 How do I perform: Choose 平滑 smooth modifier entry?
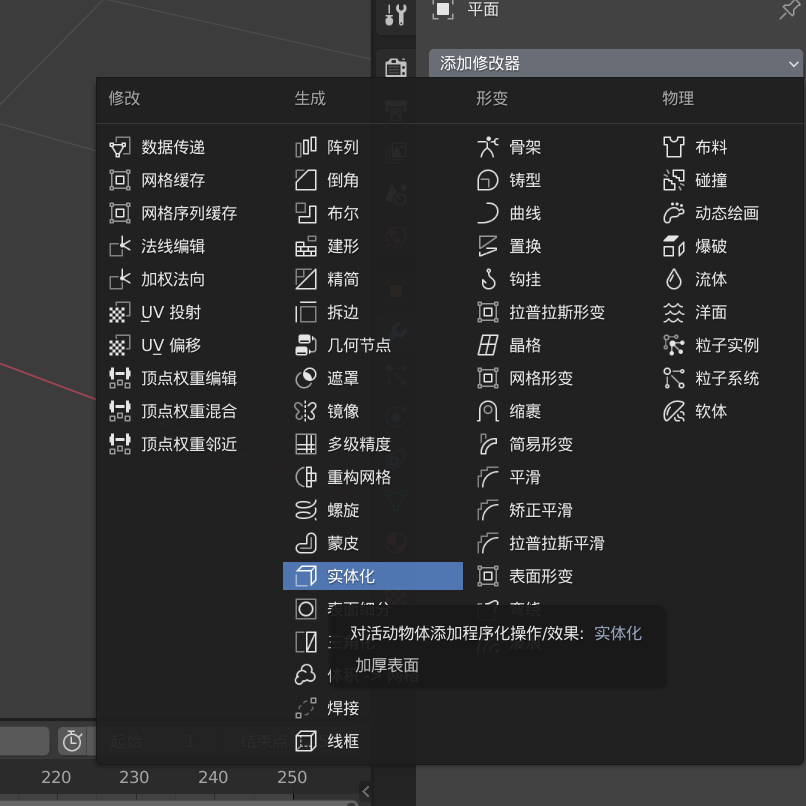558,477
